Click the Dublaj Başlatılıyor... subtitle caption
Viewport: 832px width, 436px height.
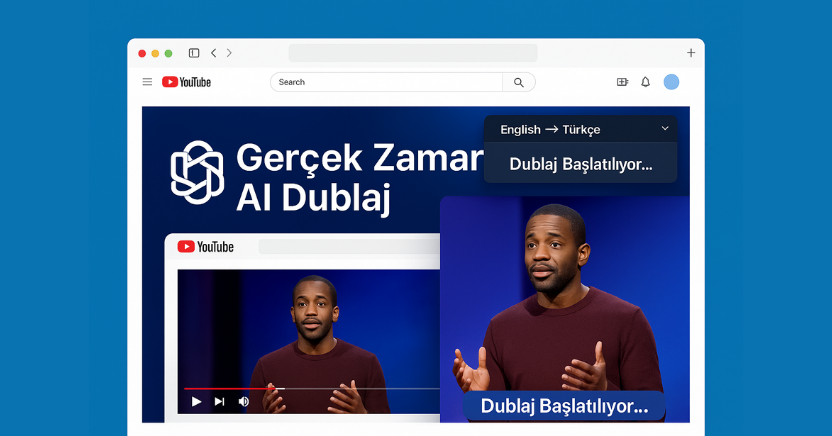pyautogui.click(x=564, y=406)
